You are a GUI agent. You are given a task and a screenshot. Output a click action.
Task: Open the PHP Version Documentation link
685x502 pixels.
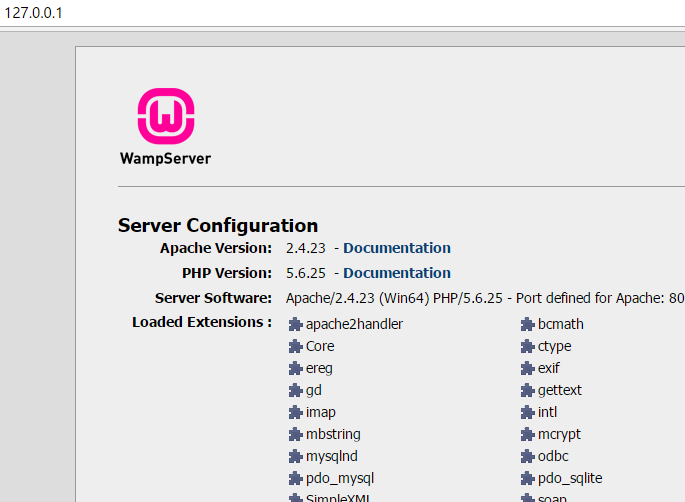(397, 273)
